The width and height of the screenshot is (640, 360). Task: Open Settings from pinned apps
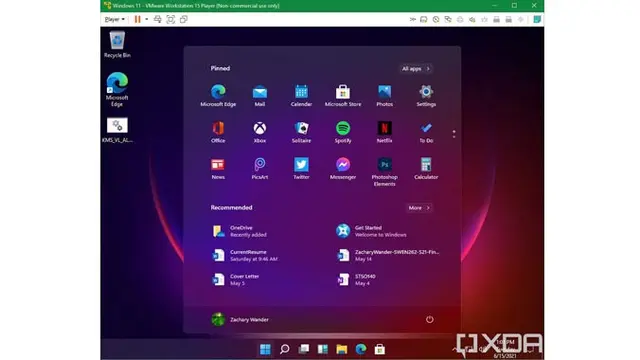(426, 96)
